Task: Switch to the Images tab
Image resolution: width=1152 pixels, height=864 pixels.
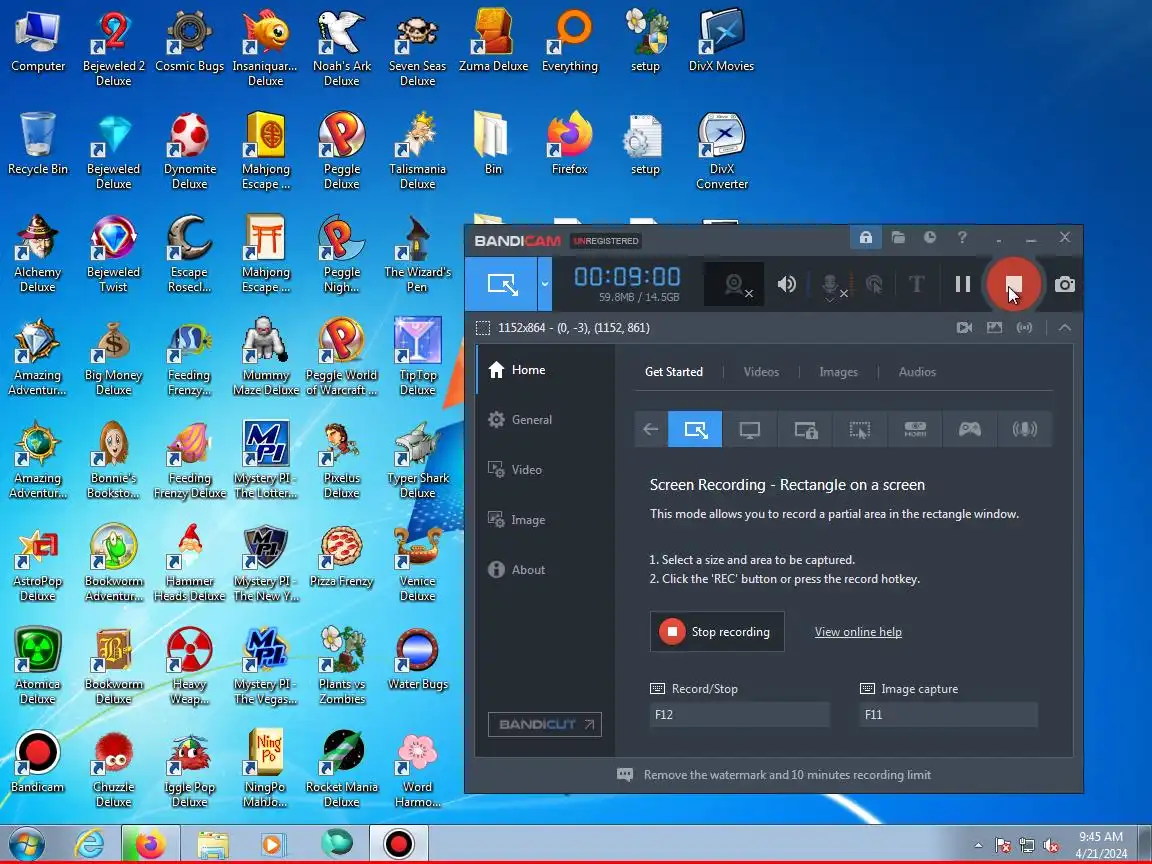Action: pyautogui.click(x=838, y=372)
